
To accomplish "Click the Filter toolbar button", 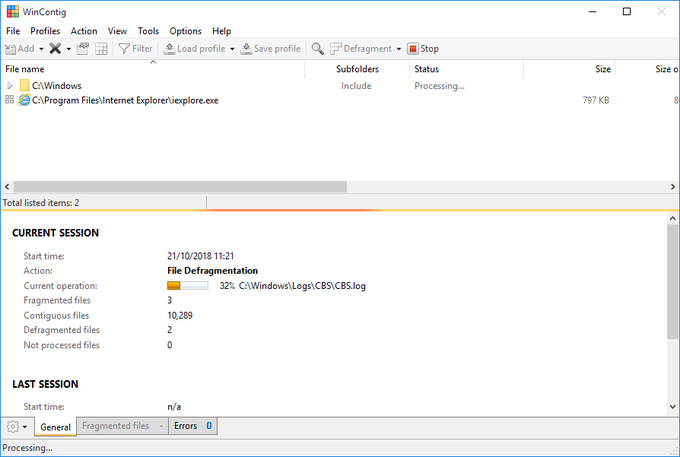I will click(135, 49).
